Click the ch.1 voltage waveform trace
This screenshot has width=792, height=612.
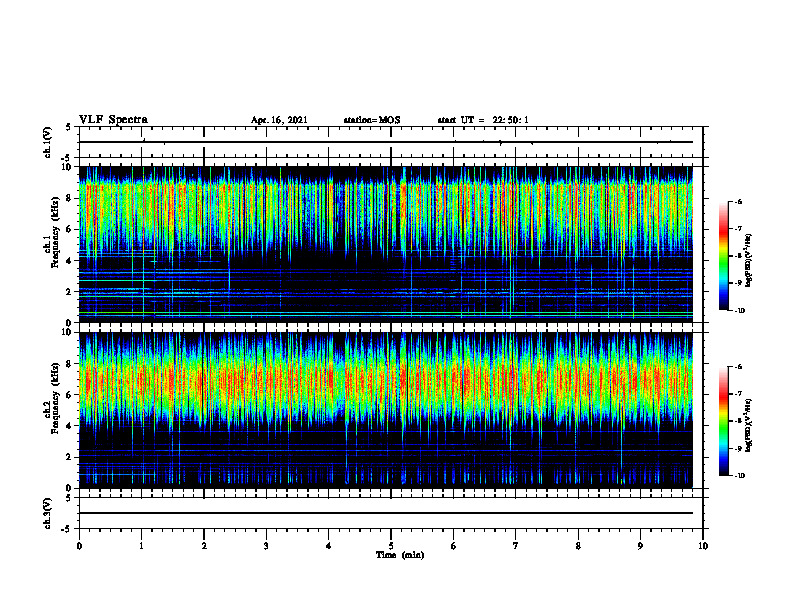pyautogui.click(x=385, y=142)
